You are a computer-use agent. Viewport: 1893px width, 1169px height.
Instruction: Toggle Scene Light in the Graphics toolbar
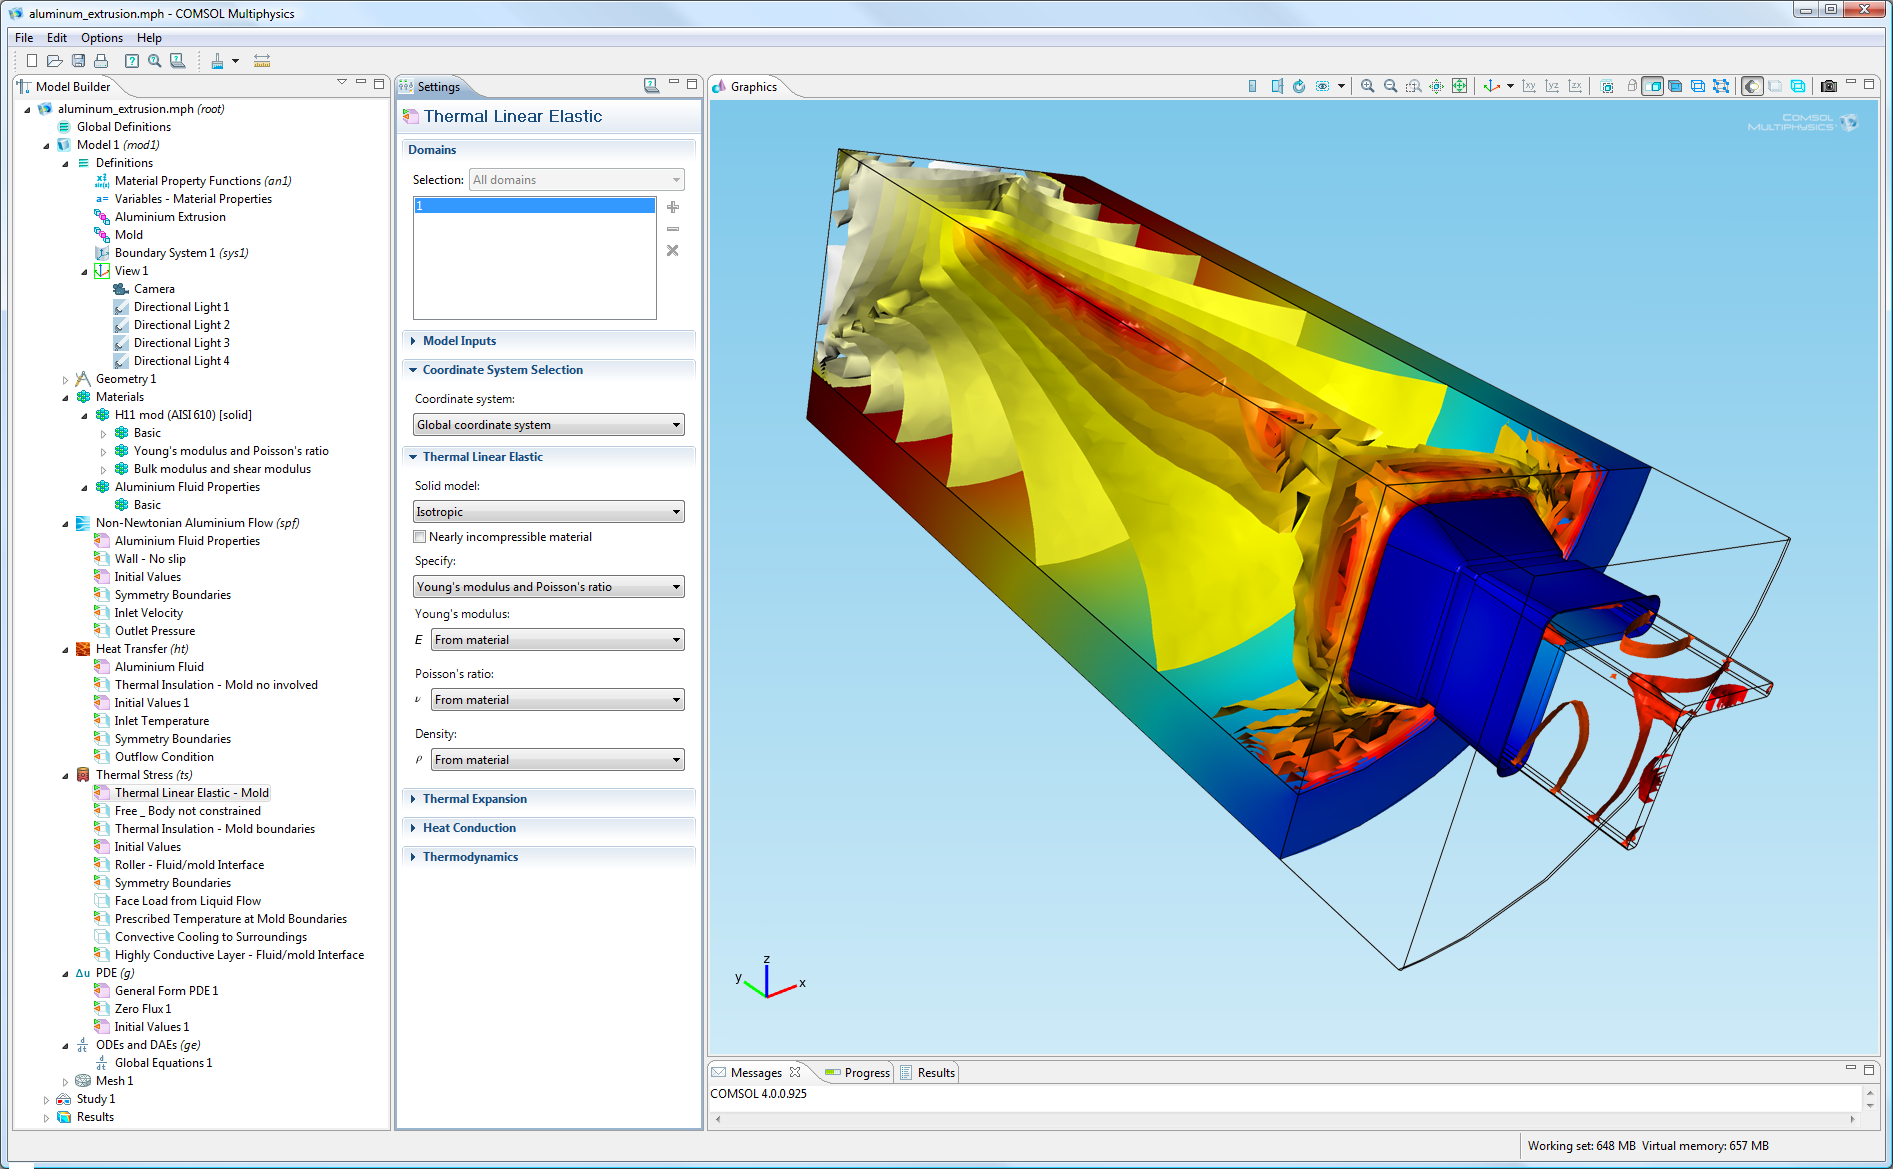(1751, 88)
